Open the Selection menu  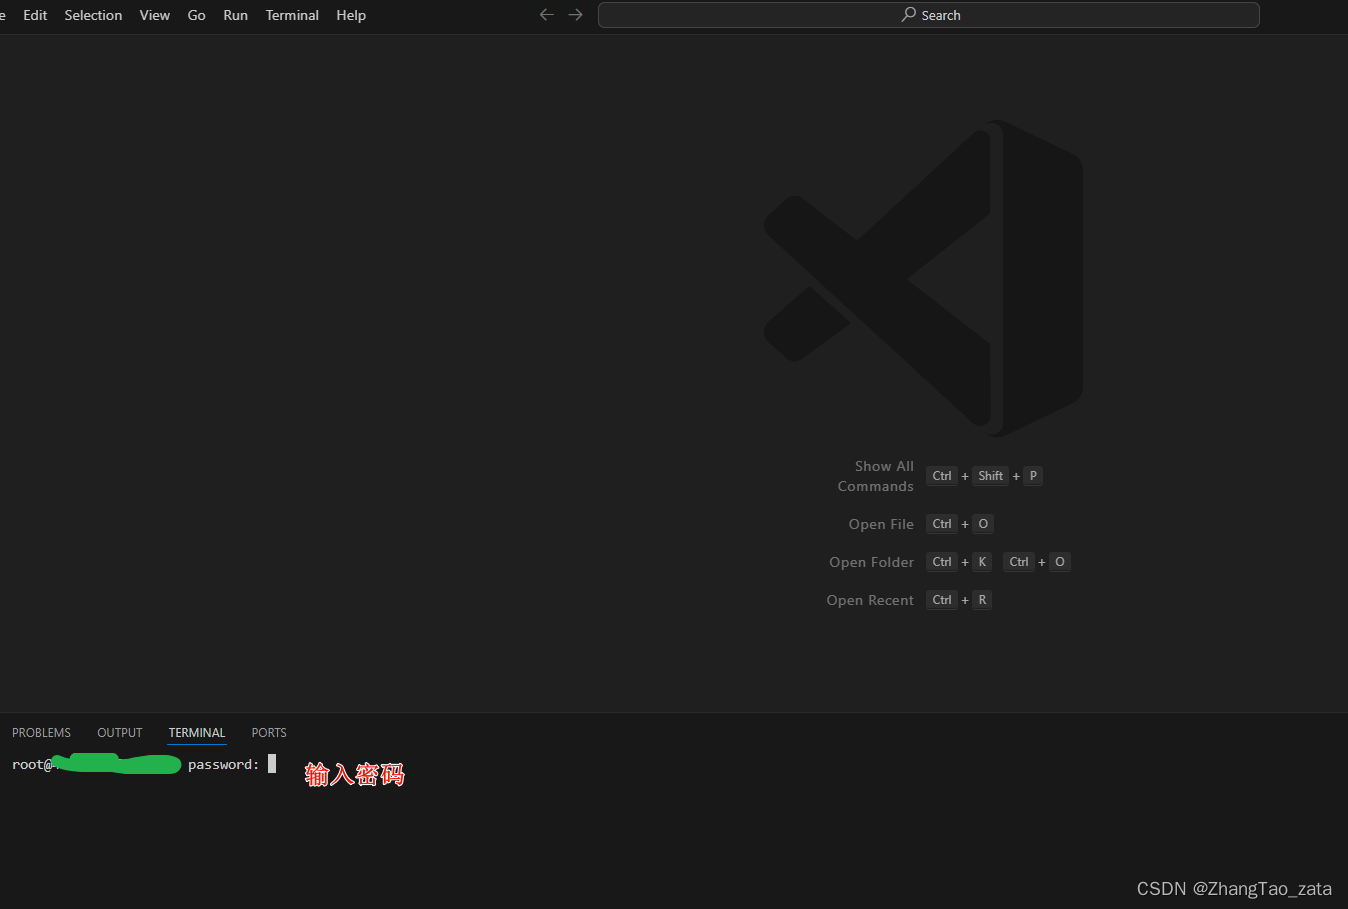tap(93, 15)
